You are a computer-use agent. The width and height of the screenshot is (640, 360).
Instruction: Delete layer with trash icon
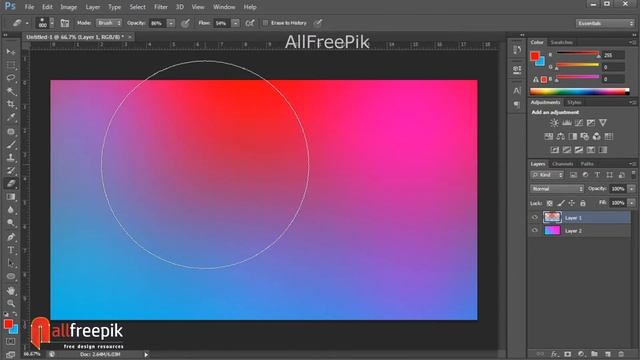621,354
